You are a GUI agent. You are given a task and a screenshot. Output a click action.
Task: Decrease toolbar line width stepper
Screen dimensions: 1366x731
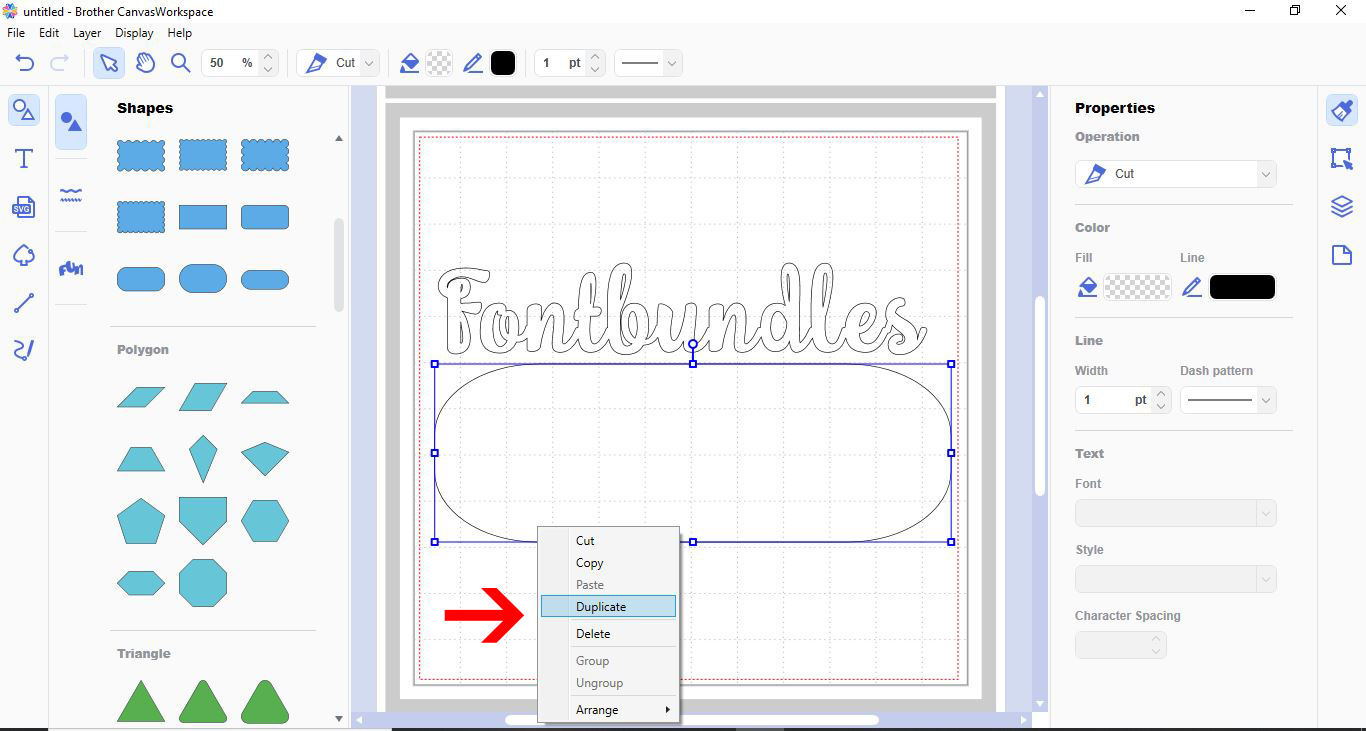point(595,70)
